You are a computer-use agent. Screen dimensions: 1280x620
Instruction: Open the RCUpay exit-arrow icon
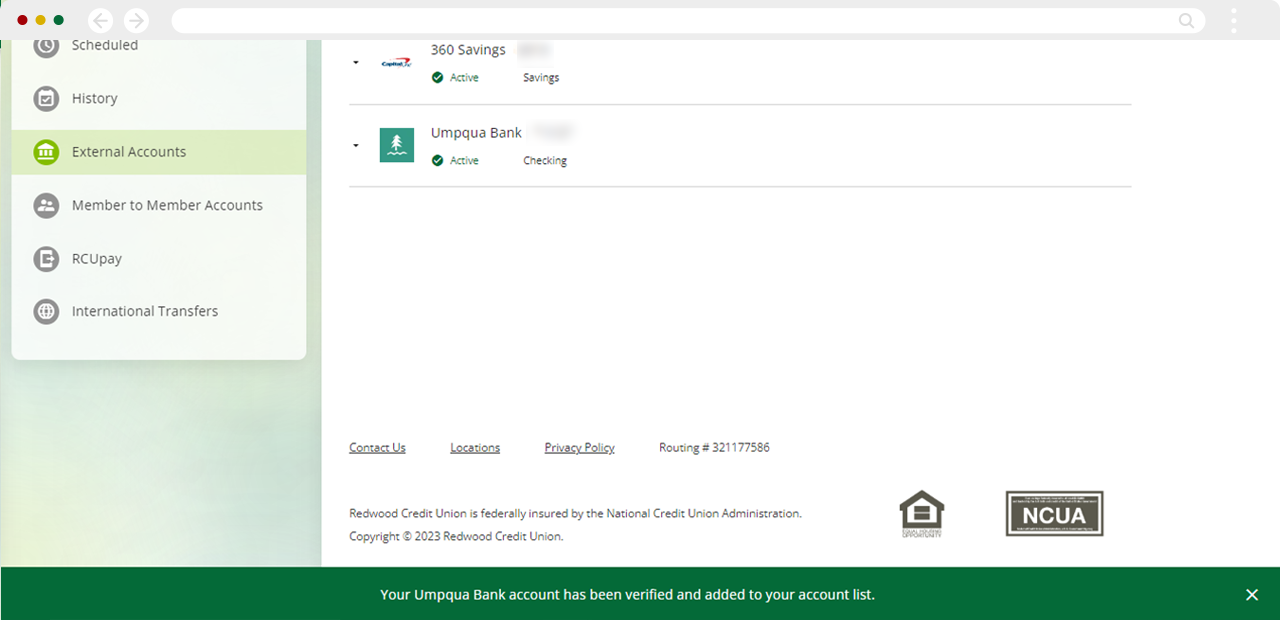[46, 258]
